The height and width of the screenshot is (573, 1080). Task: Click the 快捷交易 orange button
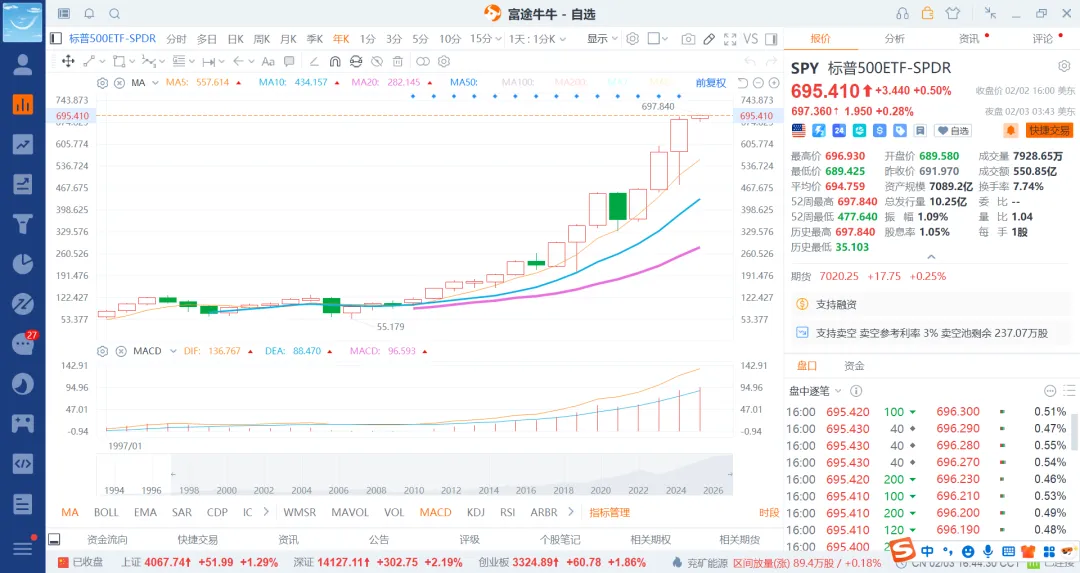pos(1049,131)
